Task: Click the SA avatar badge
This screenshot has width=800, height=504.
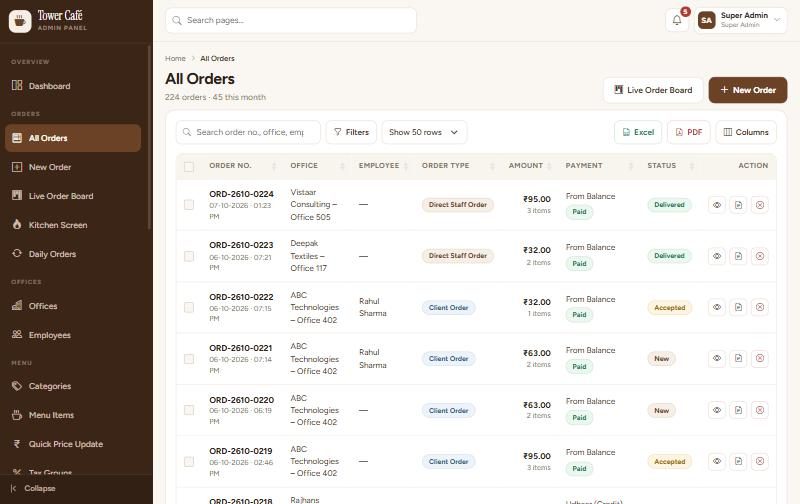Action: tap(707, 20)
